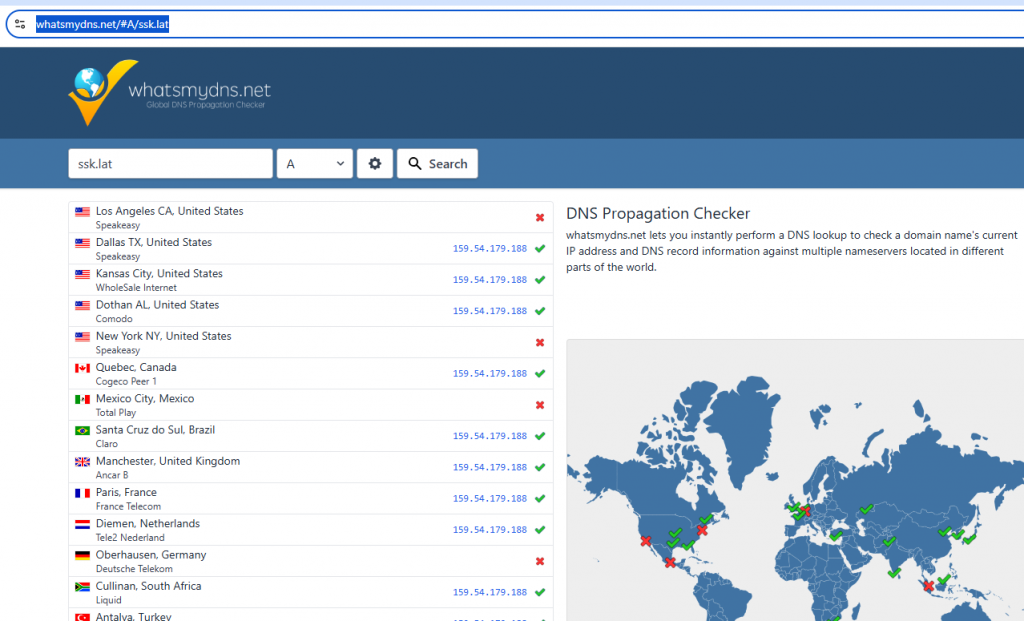
Task: Click the United Kingdom flag for Manchester
Action: click(x=82, y=462)
